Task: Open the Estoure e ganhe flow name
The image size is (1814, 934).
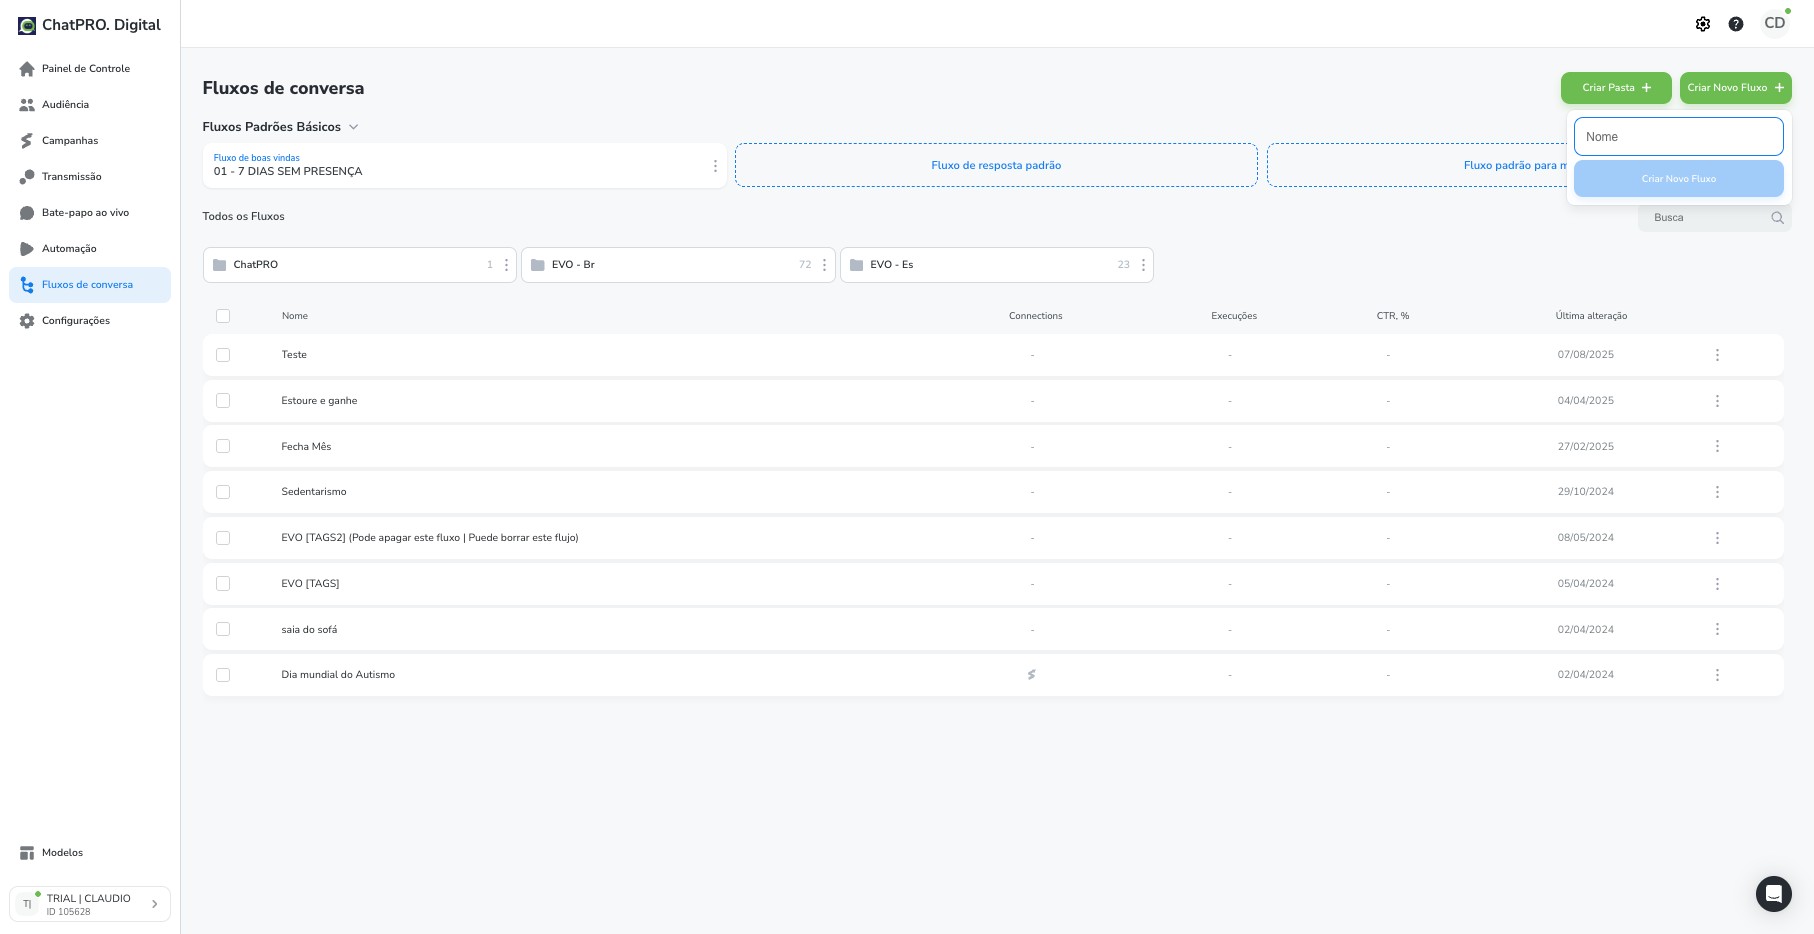Action: coord(319,401)
